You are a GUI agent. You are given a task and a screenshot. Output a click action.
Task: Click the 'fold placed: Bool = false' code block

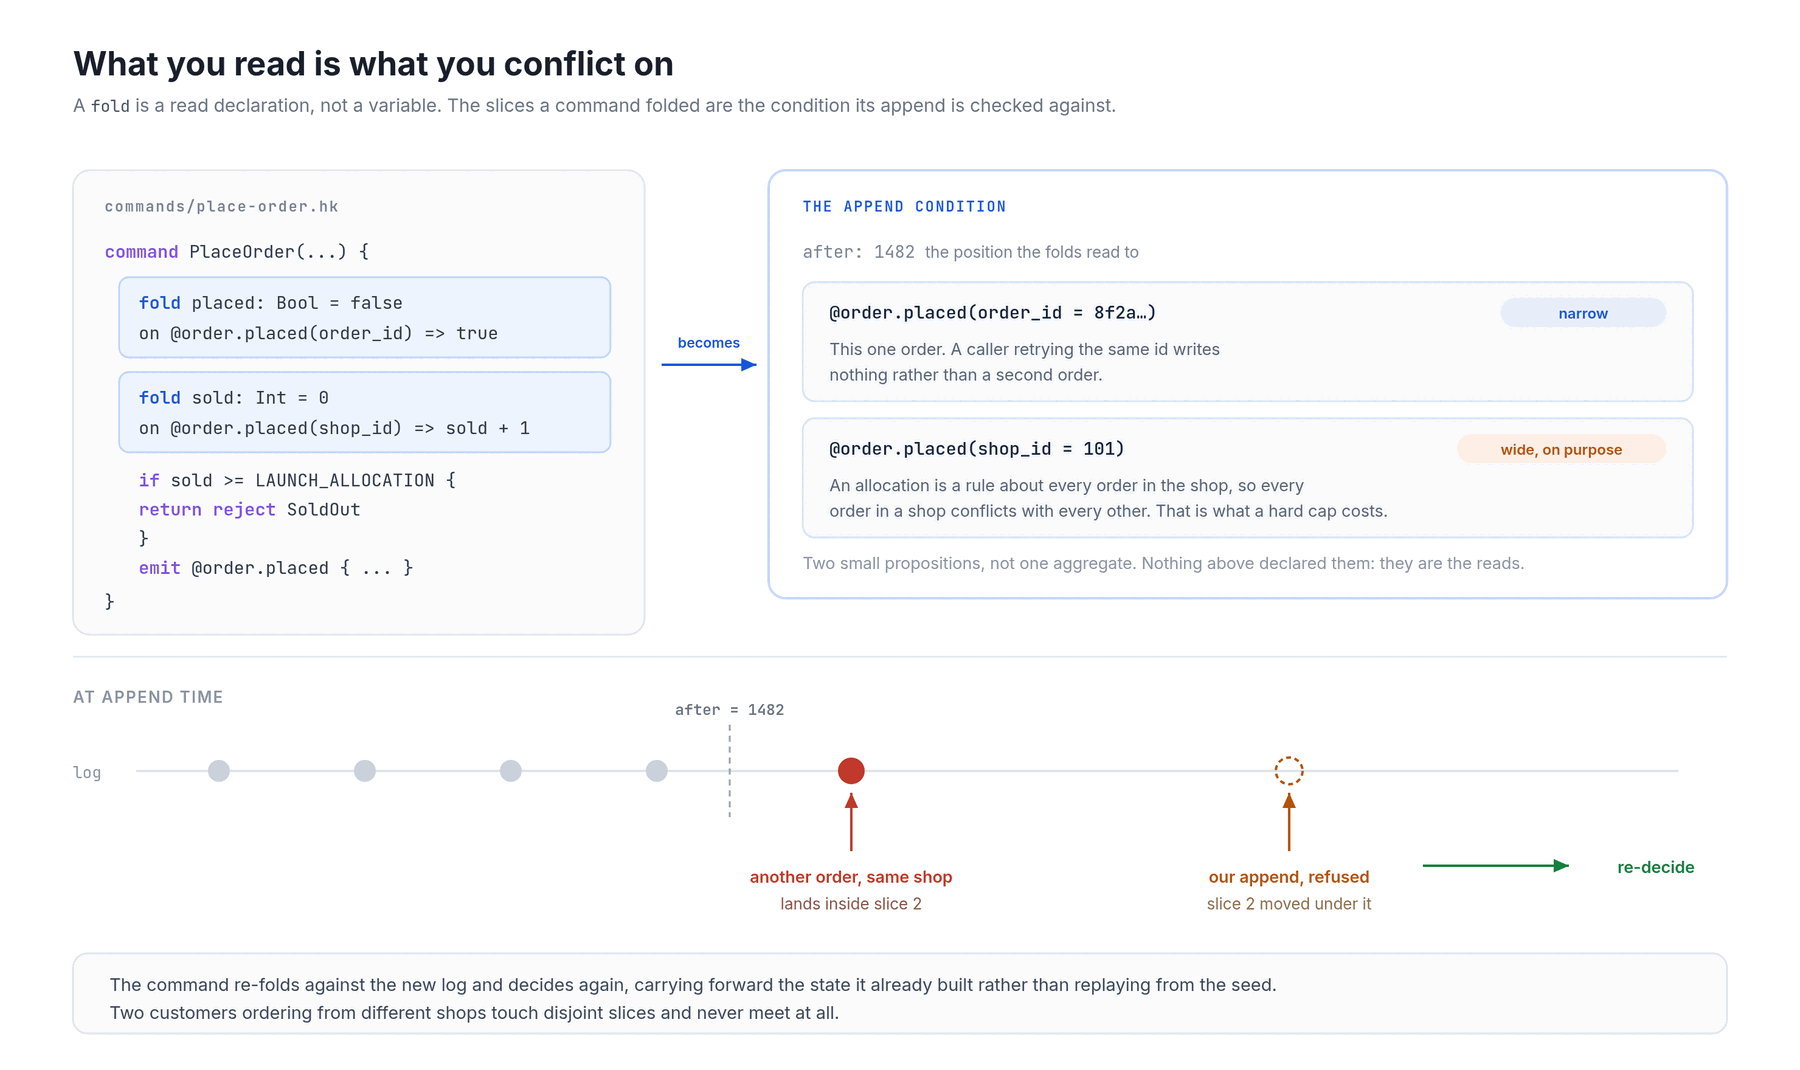coord(365,317)
